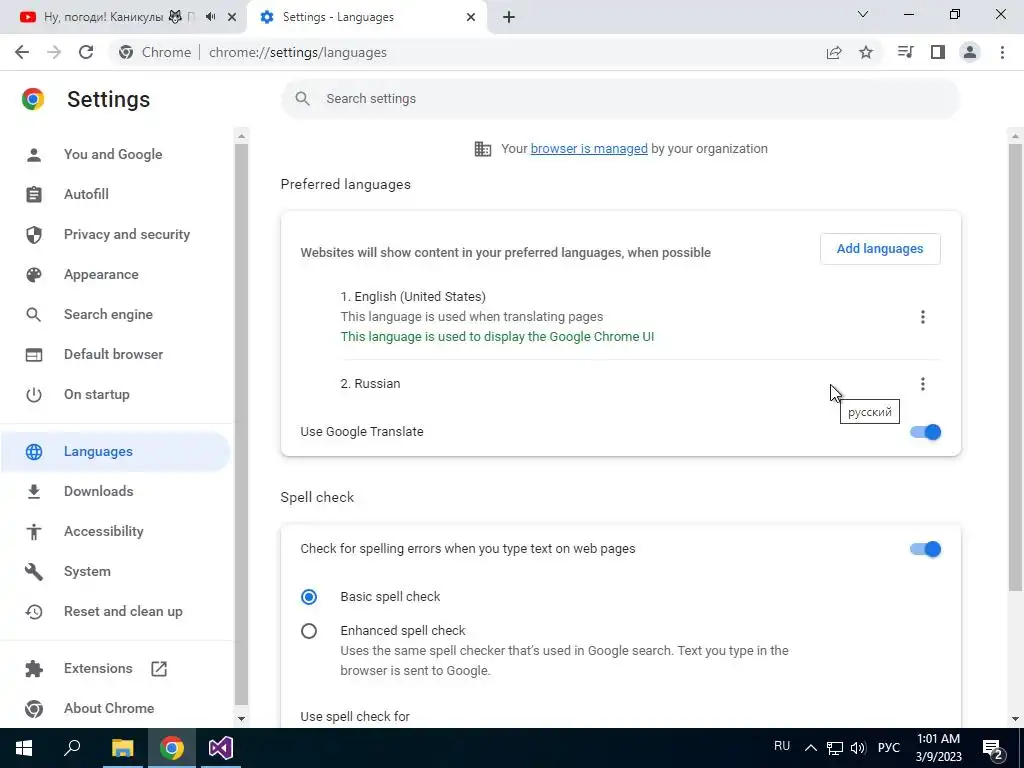This screenshot has height=768, width=1024.
Task: Click the magnifier icon in Search settings
Action: click(302, 99)
